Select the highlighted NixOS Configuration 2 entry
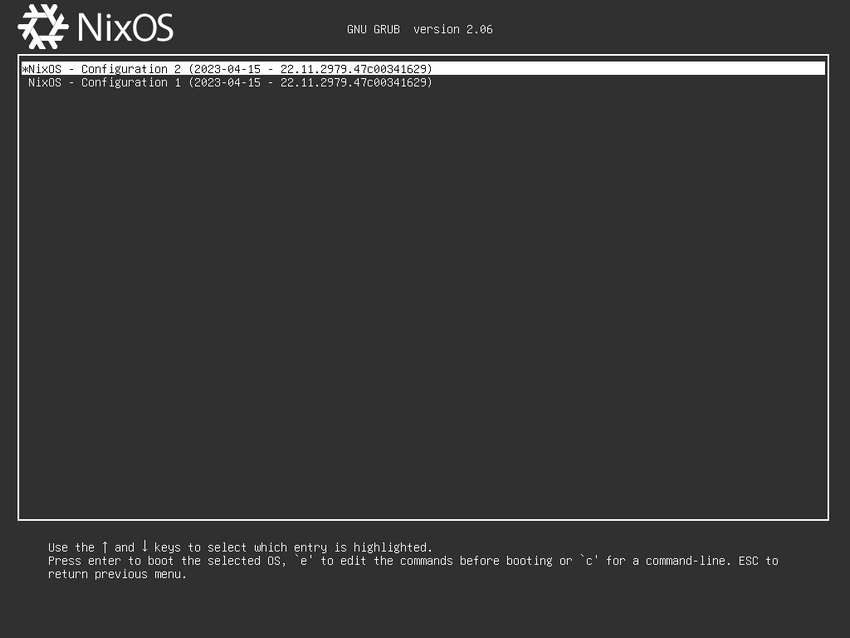This screenshot has width=850, height=638. [x=230, y=69]
